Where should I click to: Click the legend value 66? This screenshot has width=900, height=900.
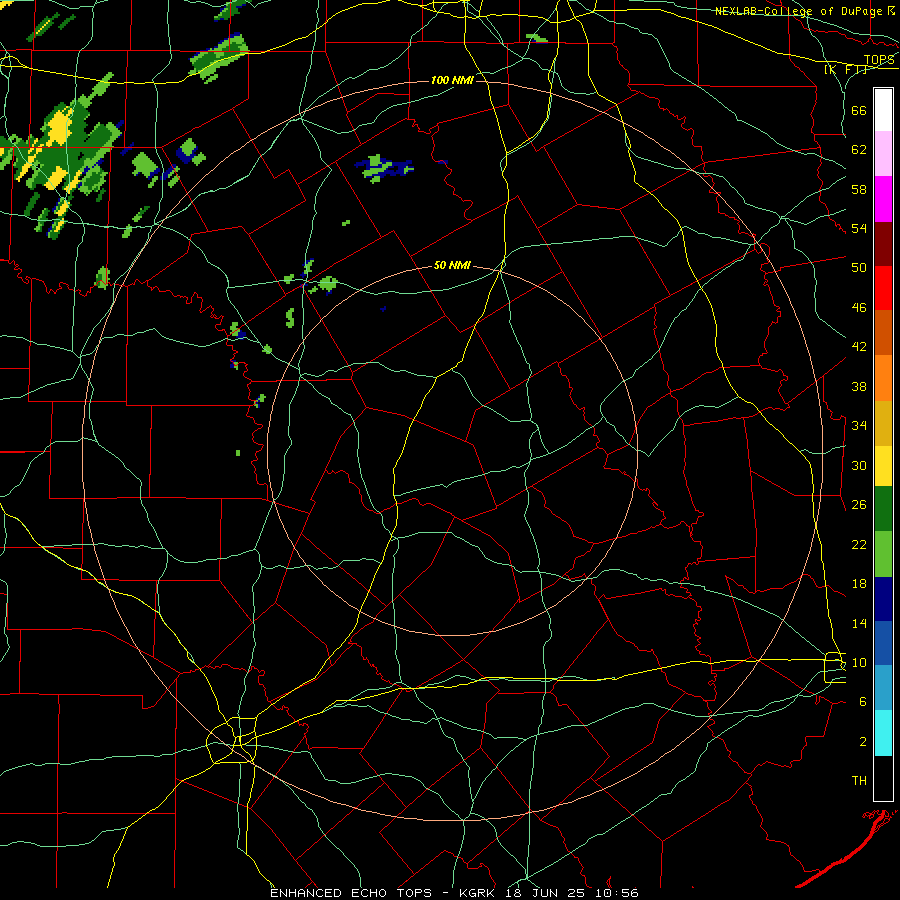[859, 110]
